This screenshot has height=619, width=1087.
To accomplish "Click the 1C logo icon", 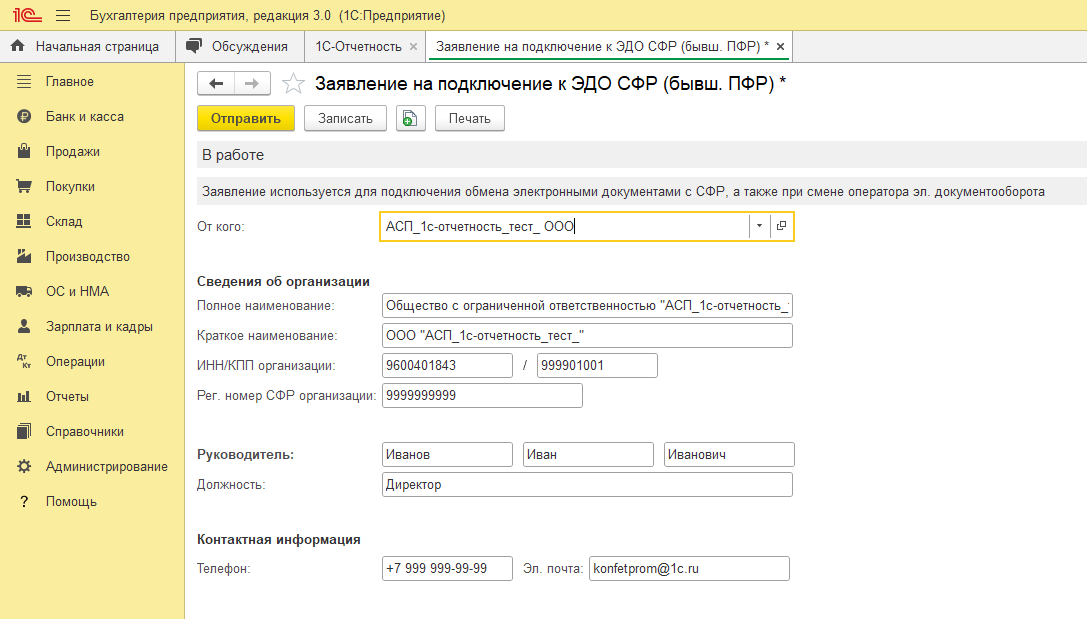I will (x=28, y=15).
